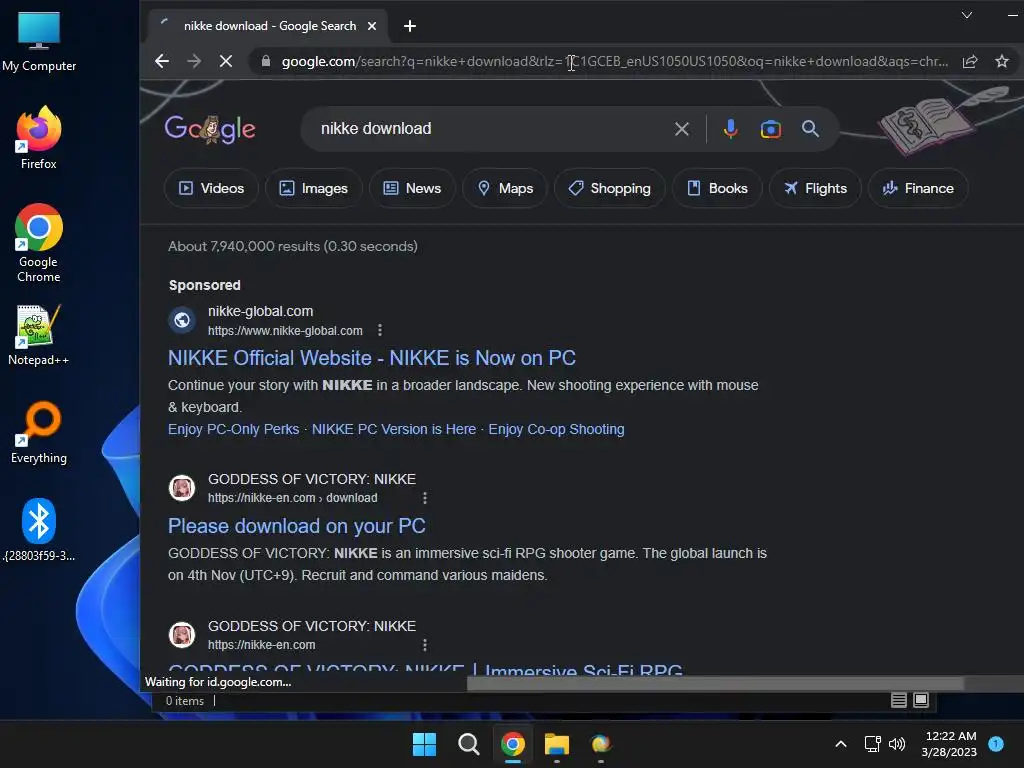This screenshot has width=1024, height=768.
Task: Open the Bluetooth desktop shortcut
Action: (39, 530)
